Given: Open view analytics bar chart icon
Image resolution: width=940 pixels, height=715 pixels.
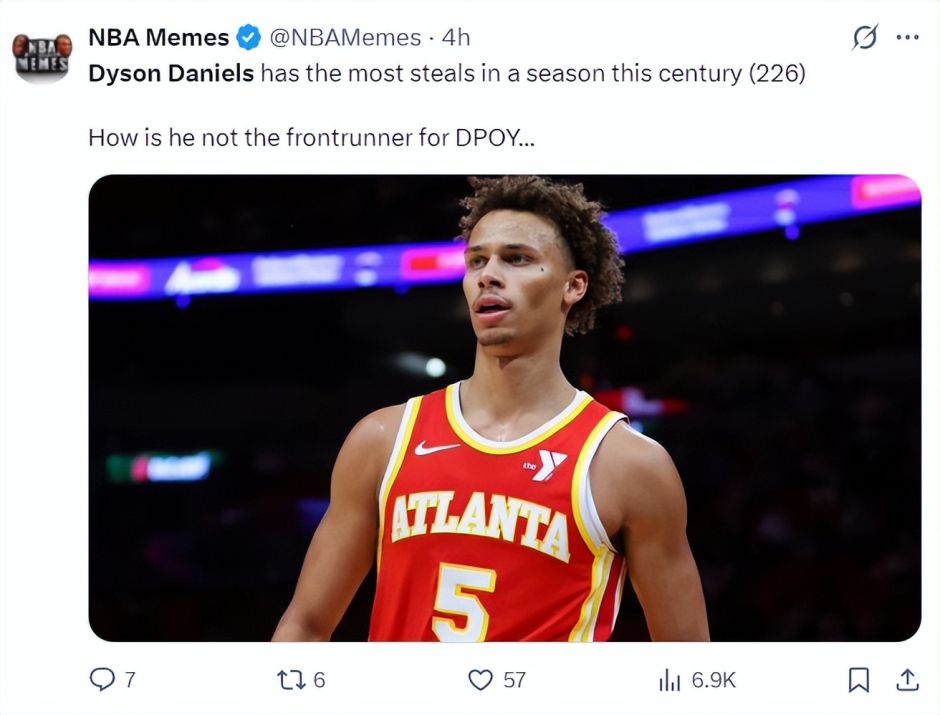Looking at the screenshot, I should tap(669, 680).
